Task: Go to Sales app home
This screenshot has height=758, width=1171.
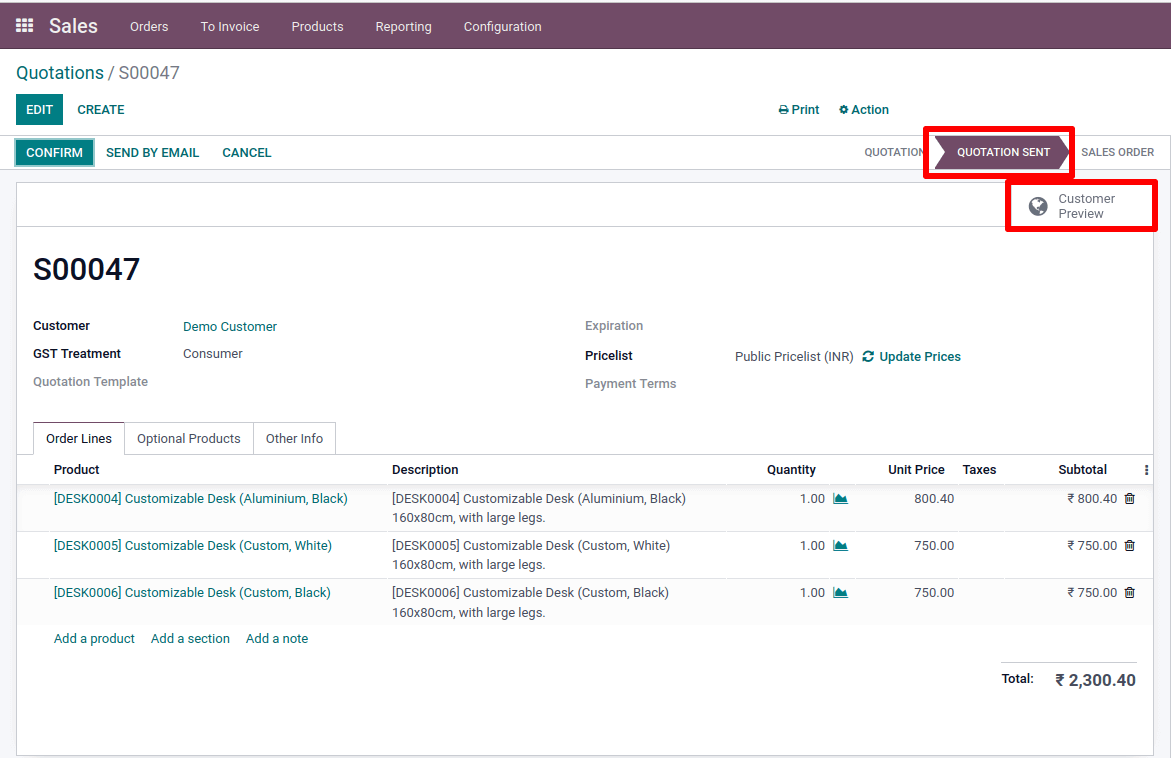Action: coord(73,26)
